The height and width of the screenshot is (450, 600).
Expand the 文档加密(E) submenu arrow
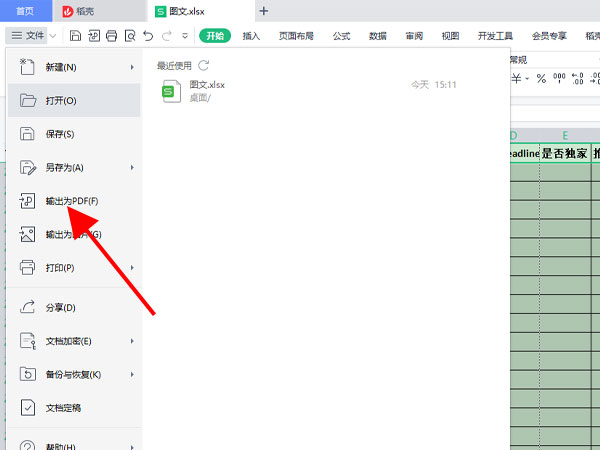coord(132,341)
